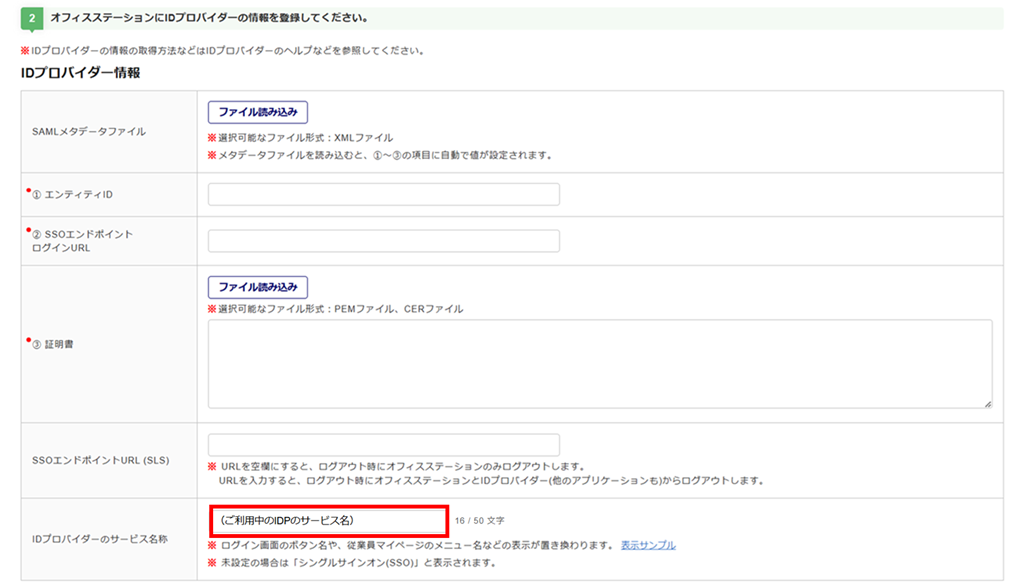Click the SAML metadata ファイル読み込み button
The height and width of the screenshot is (584, 1024).
pyautogui.click(x=258, y=112)
